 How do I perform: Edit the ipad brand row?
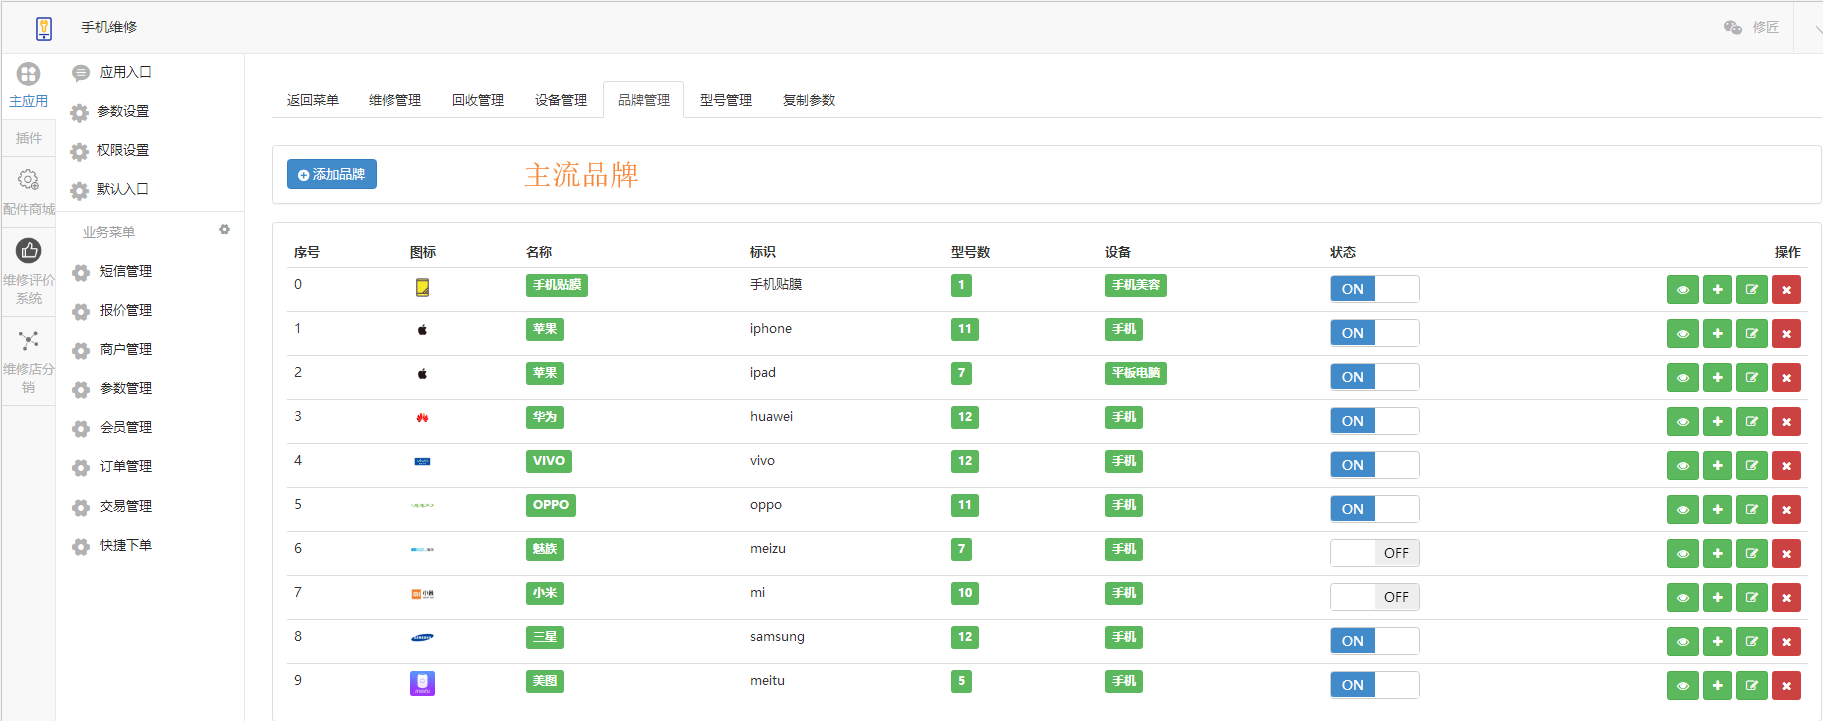click(x=1752, y=378)
